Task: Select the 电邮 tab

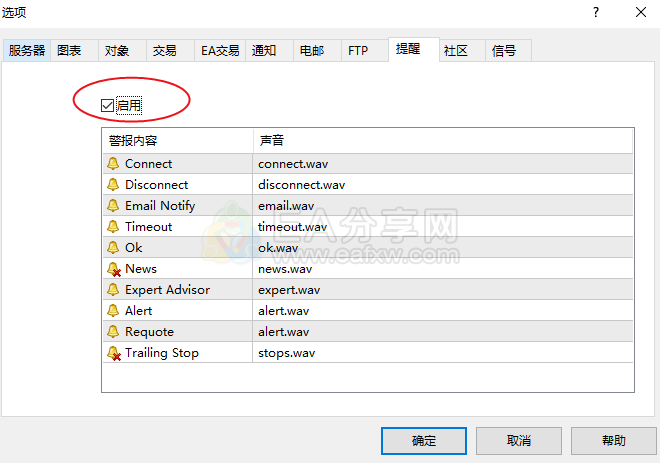Action: tap(317, 51)
